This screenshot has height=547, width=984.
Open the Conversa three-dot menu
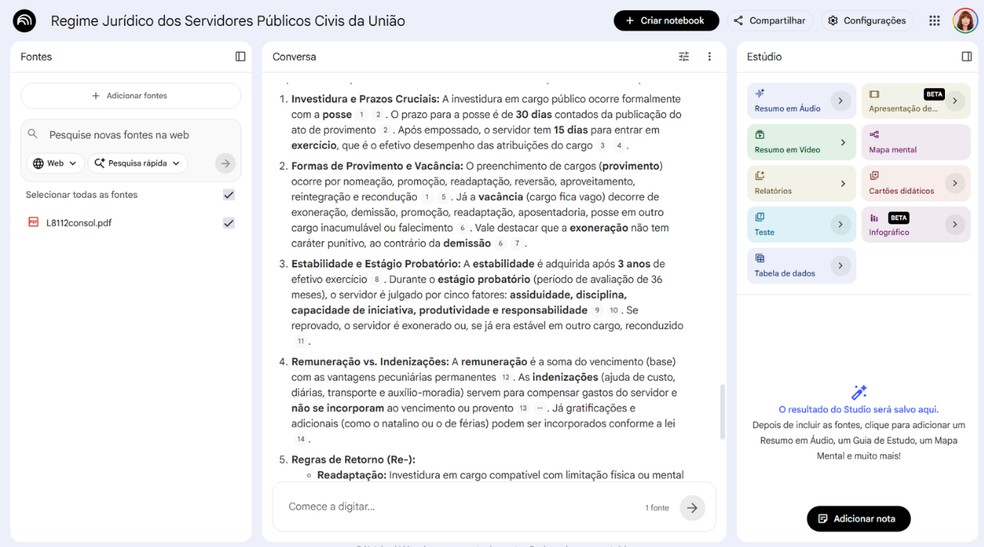pos(709,56)
